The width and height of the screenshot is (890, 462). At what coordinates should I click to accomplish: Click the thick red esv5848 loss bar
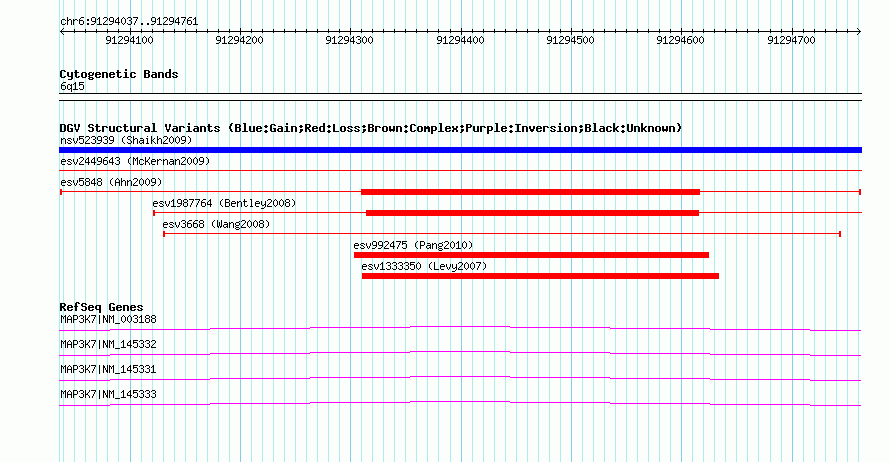pos(531,192)
